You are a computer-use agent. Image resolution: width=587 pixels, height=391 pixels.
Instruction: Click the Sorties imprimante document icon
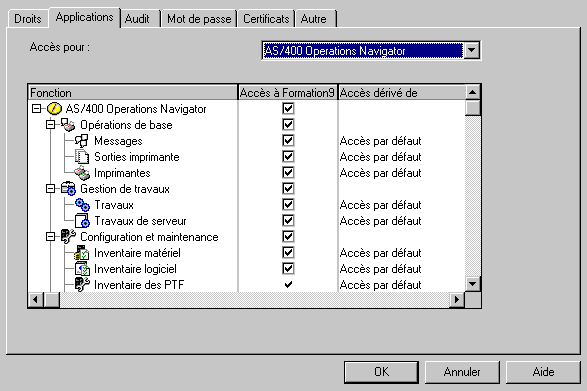pyautogui.click(x=82, y=157)
